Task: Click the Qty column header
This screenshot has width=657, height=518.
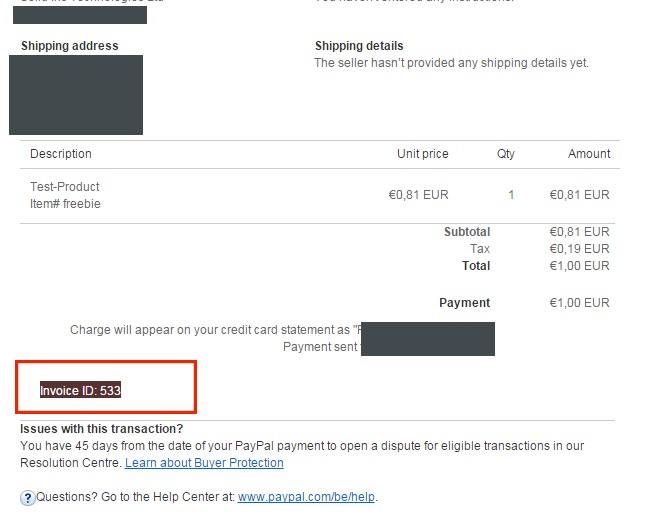Action: [506, 154]
